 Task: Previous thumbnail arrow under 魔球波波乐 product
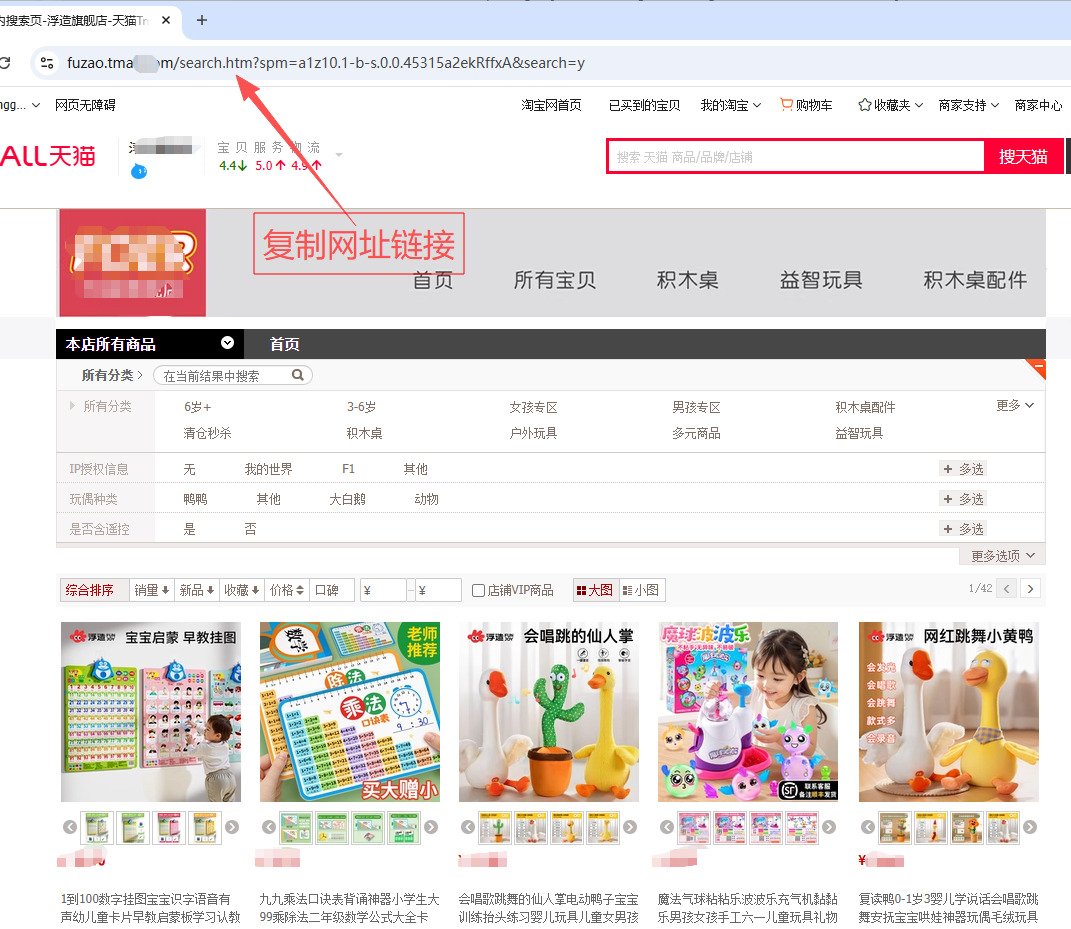click(667, 827)
